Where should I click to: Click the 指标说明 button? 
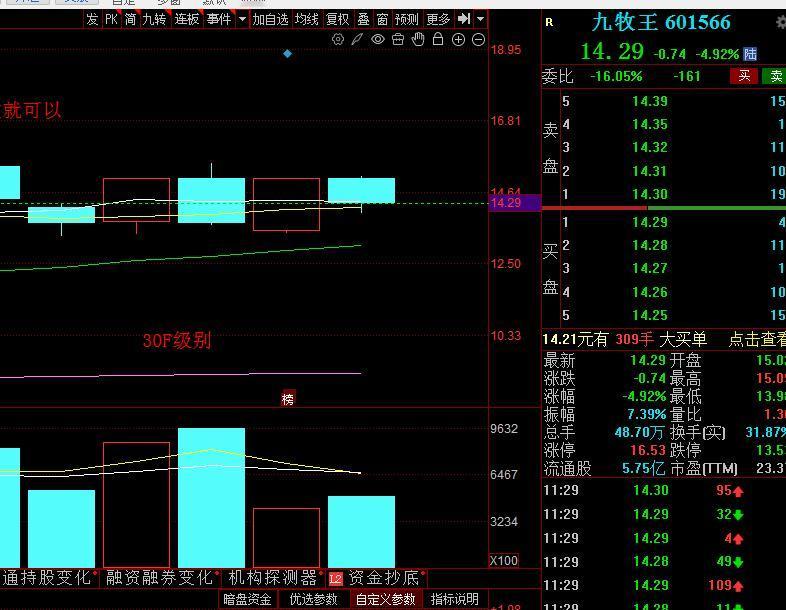(454, 599)
